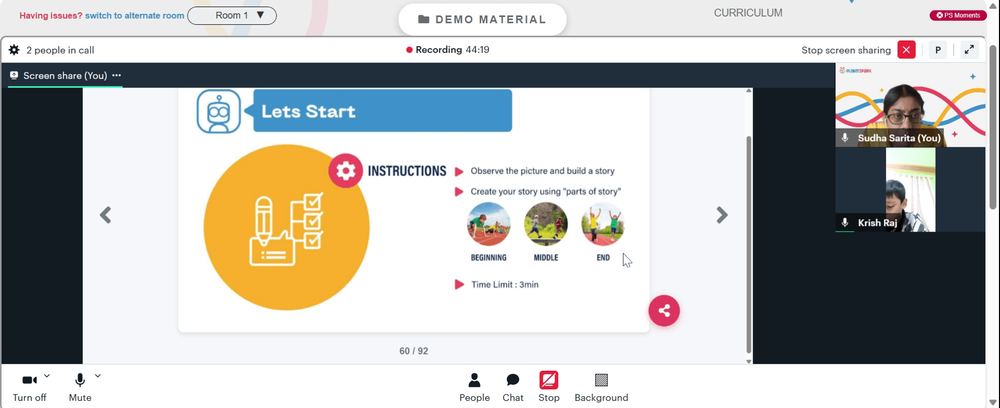Click 'Create your story using parts of story'
Image resolution: width=1000 pixels, height=408 pixels.
coord(546,191)
